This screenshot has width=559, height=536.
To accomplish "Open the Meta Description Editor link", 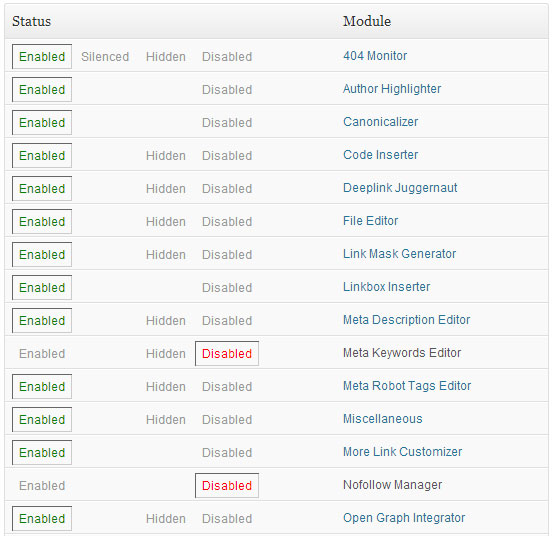I will [x=406, y=320].
